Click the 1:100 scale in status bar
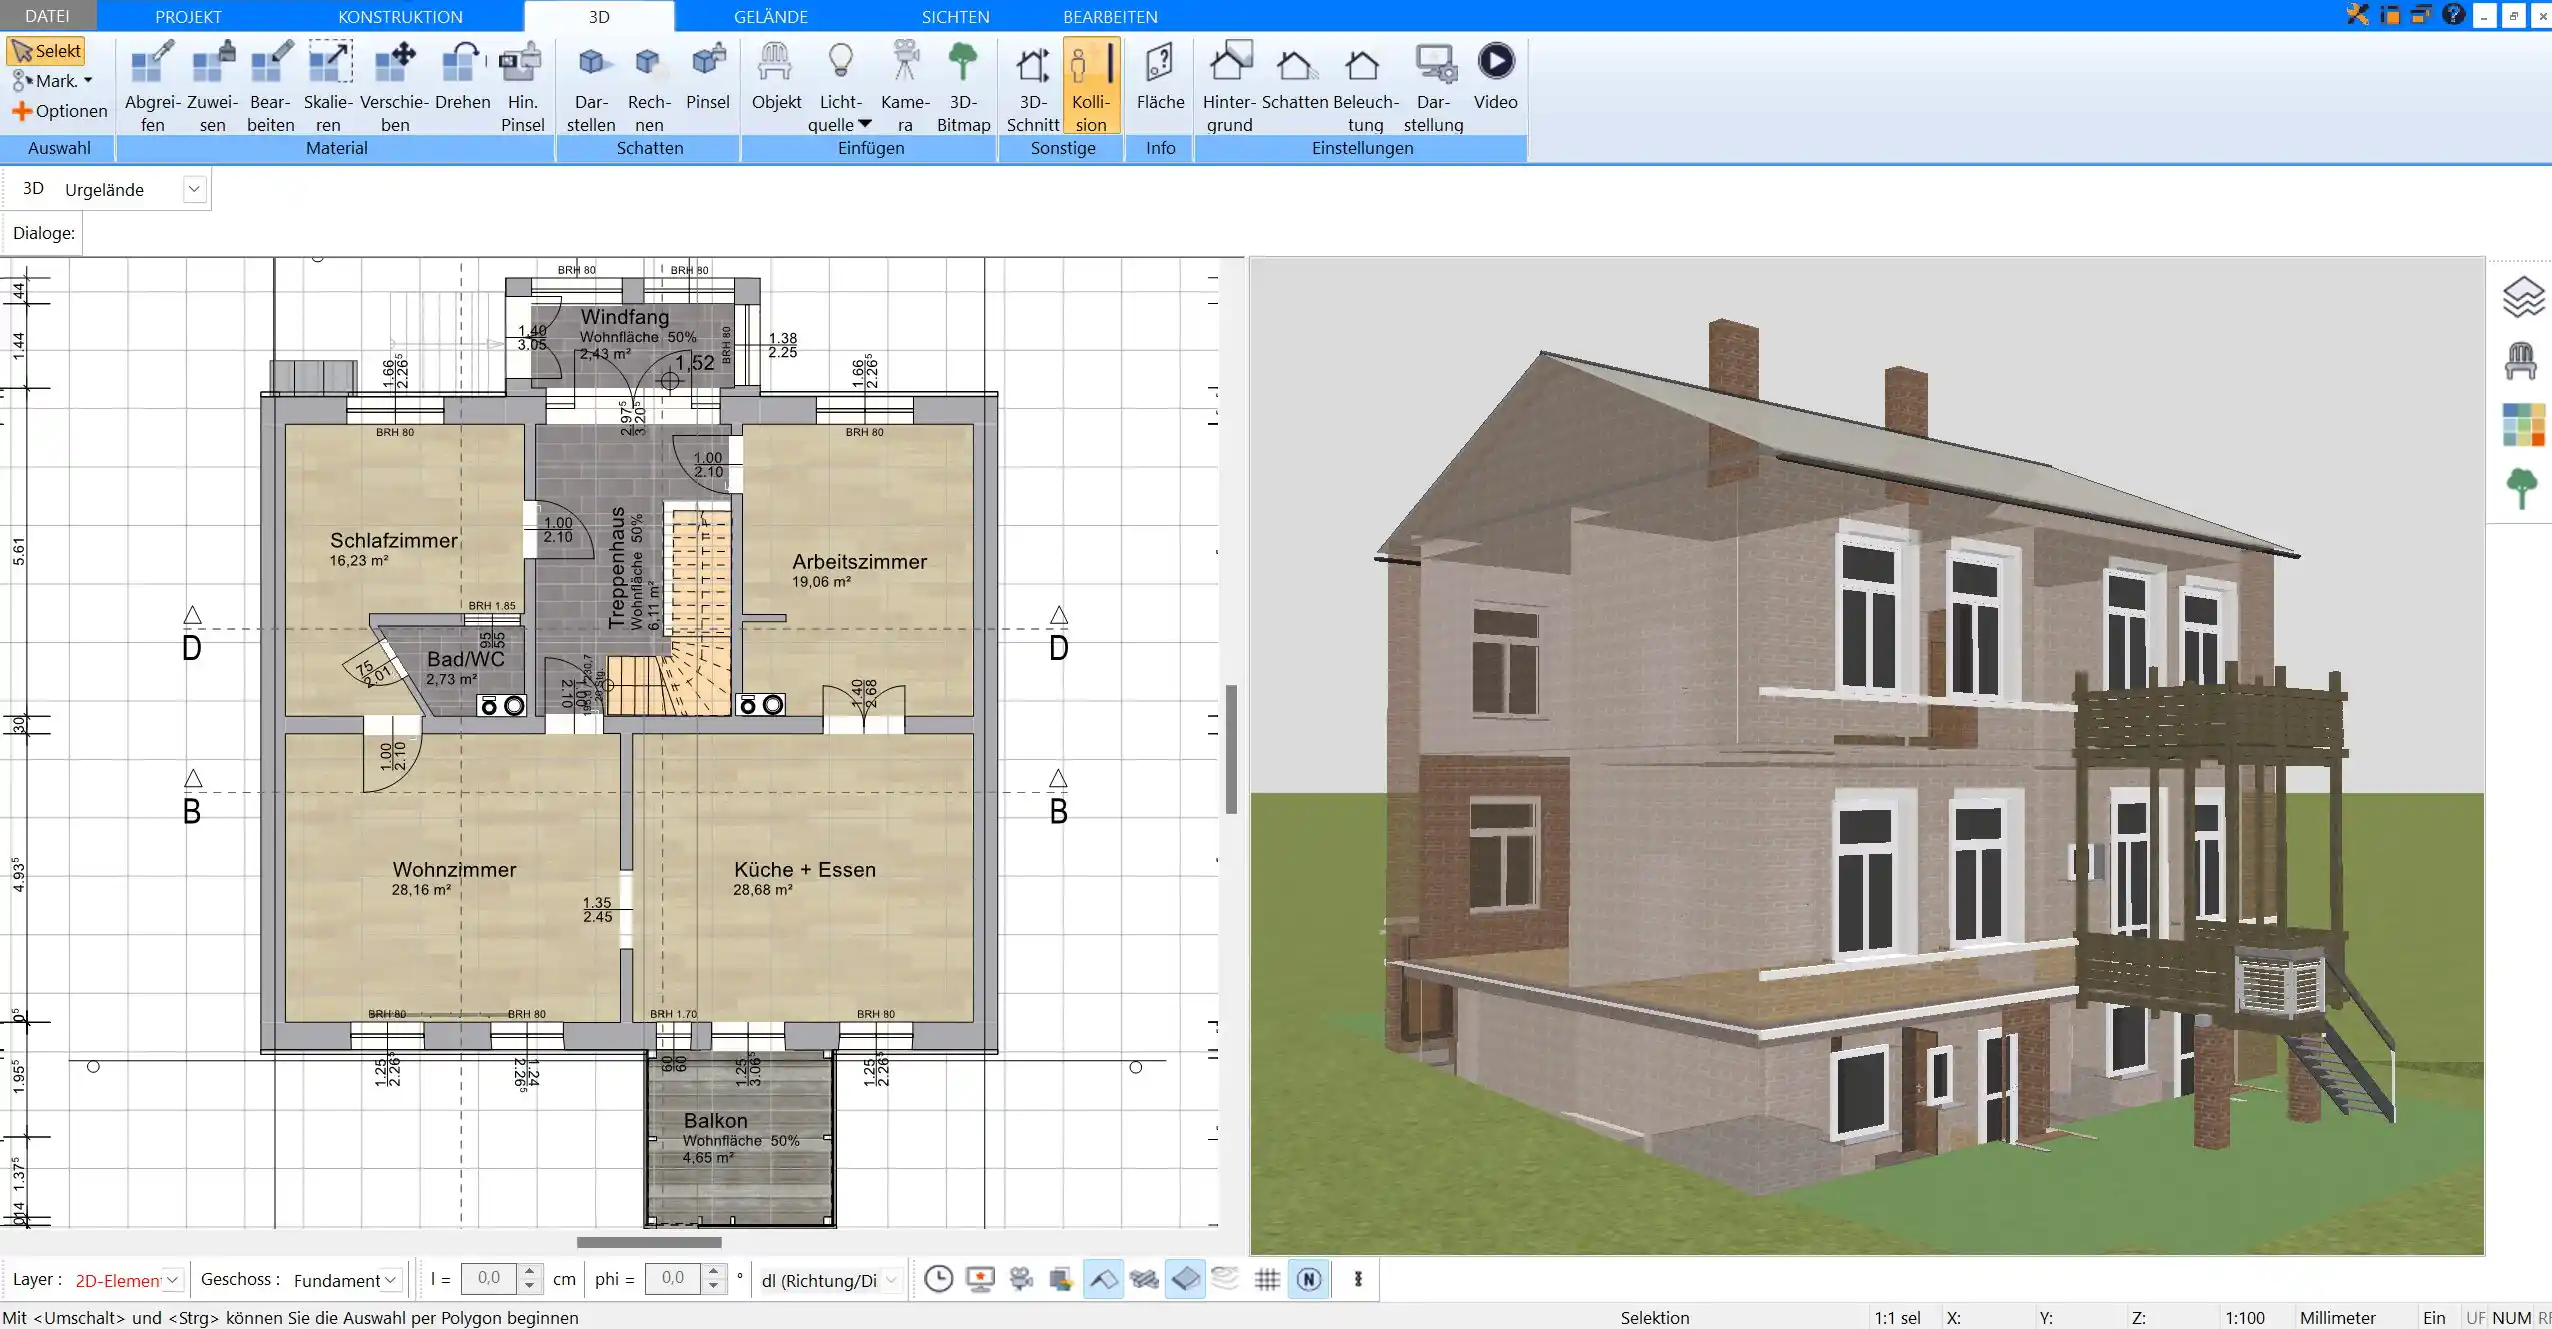2552x1329 pixels. (2244, 1318)
